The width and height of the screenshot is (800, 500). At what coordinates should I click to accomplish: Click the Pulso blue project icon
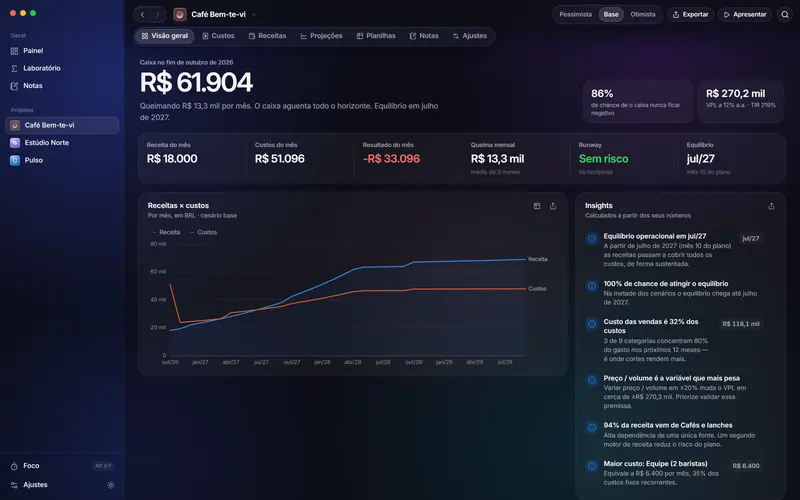click(15, 160)
